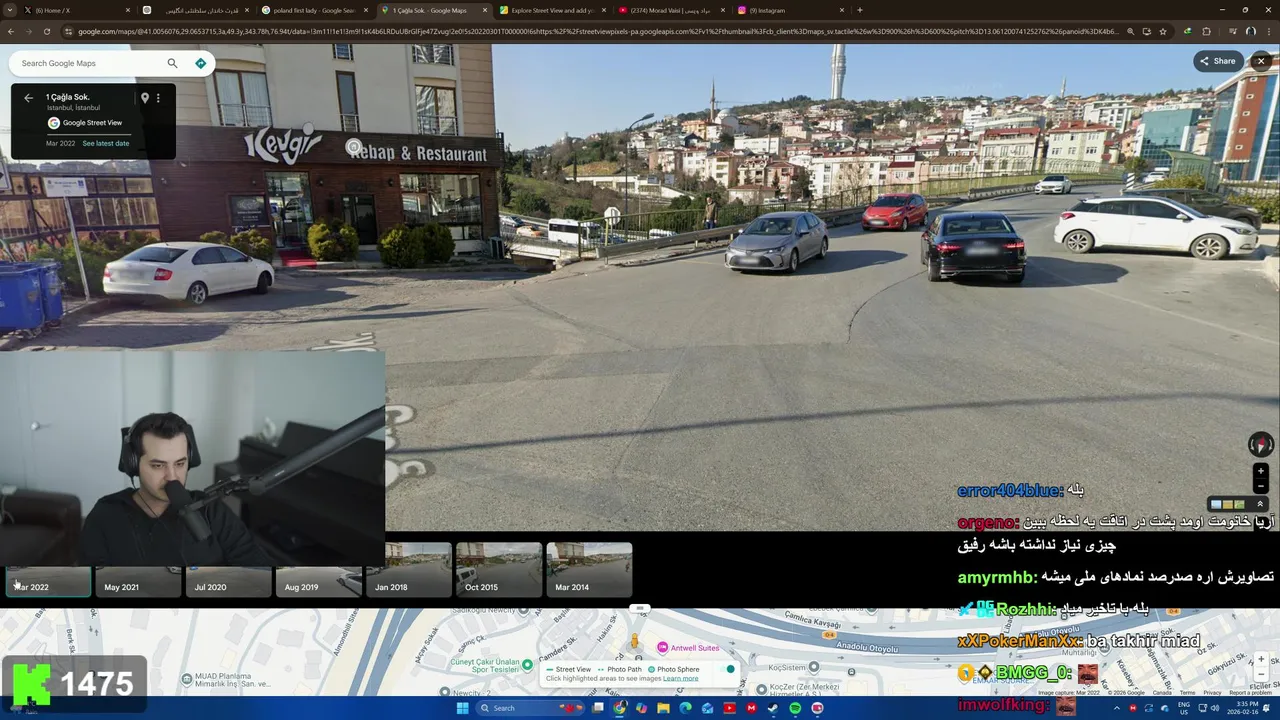Switch to the Morad Veisi YouTube tab
This screenshot has height=720, width=1280.
[672, 10]
